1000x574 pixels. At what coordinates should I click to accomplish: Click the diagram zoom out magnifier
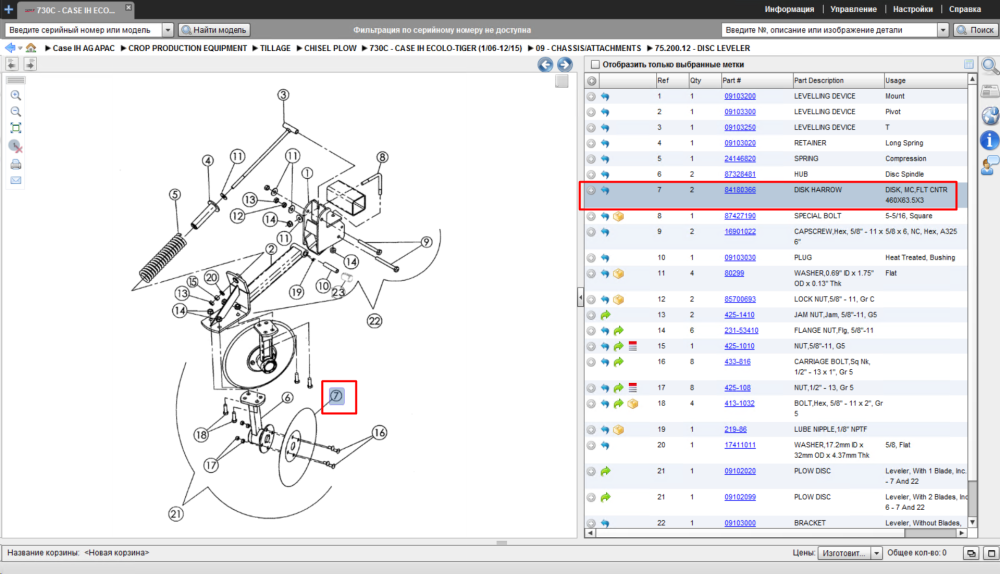[x=16, y=112]
